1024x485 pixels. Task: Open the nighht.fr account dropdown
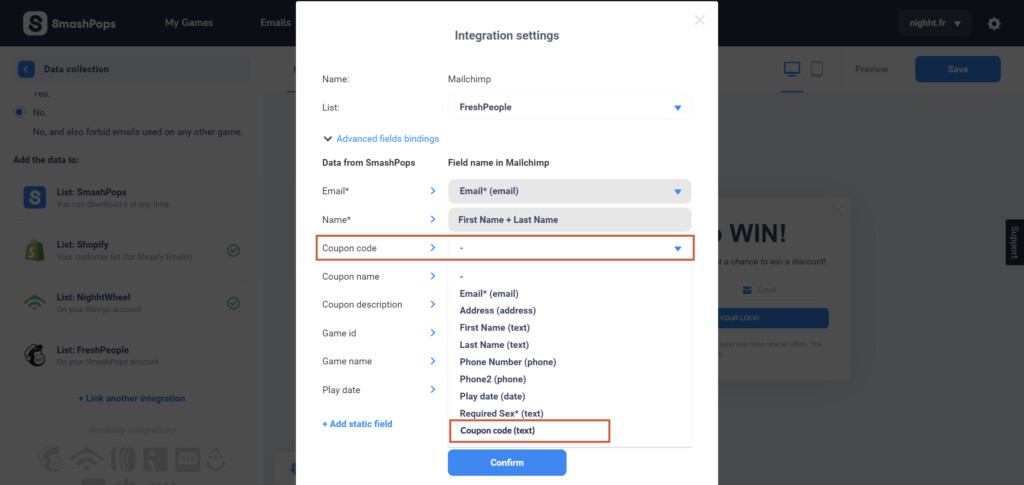point(934,23)
